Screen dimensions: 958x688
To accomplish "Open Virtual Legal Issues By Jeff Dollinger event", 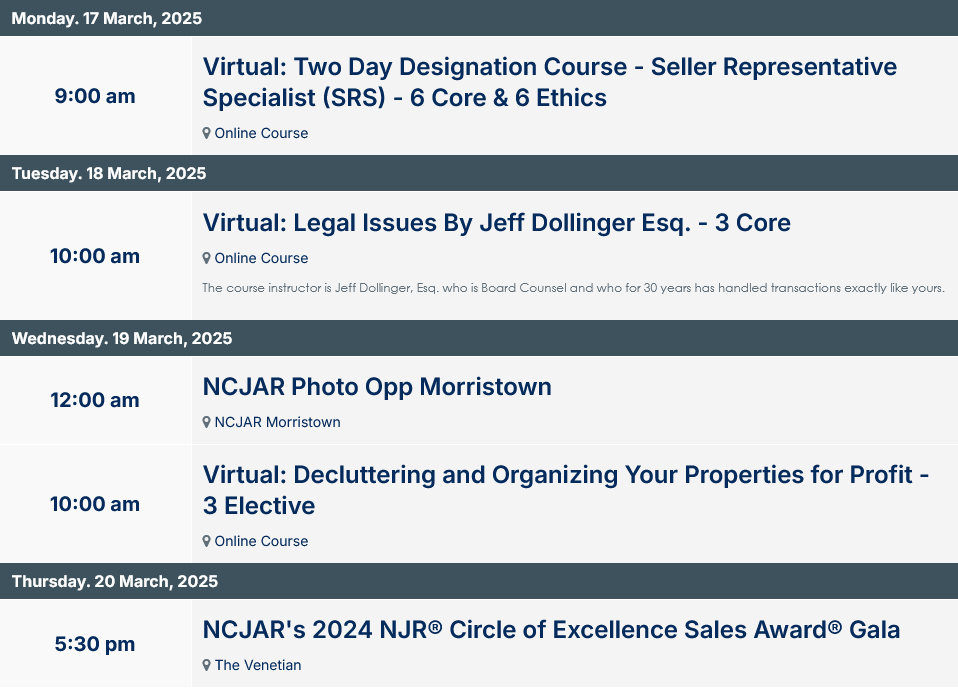I will click(496, 223).
